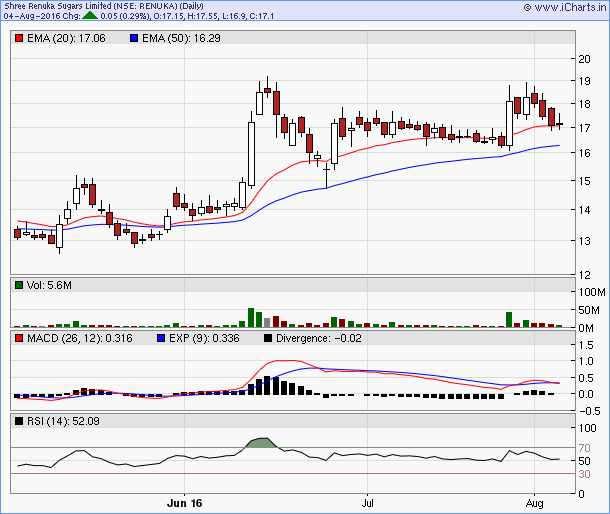Click the MACD axis label -0.5
The height and width of the screenshot is (514, 610).
tap(589, 411)
